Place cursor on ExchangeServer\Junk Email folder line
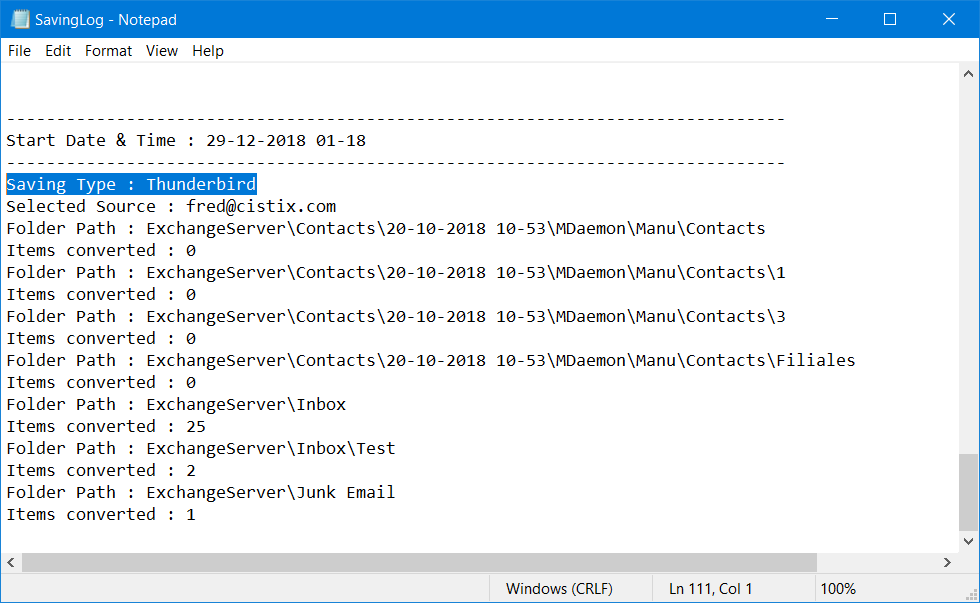980x603 pixels. (x=201, y=492)
